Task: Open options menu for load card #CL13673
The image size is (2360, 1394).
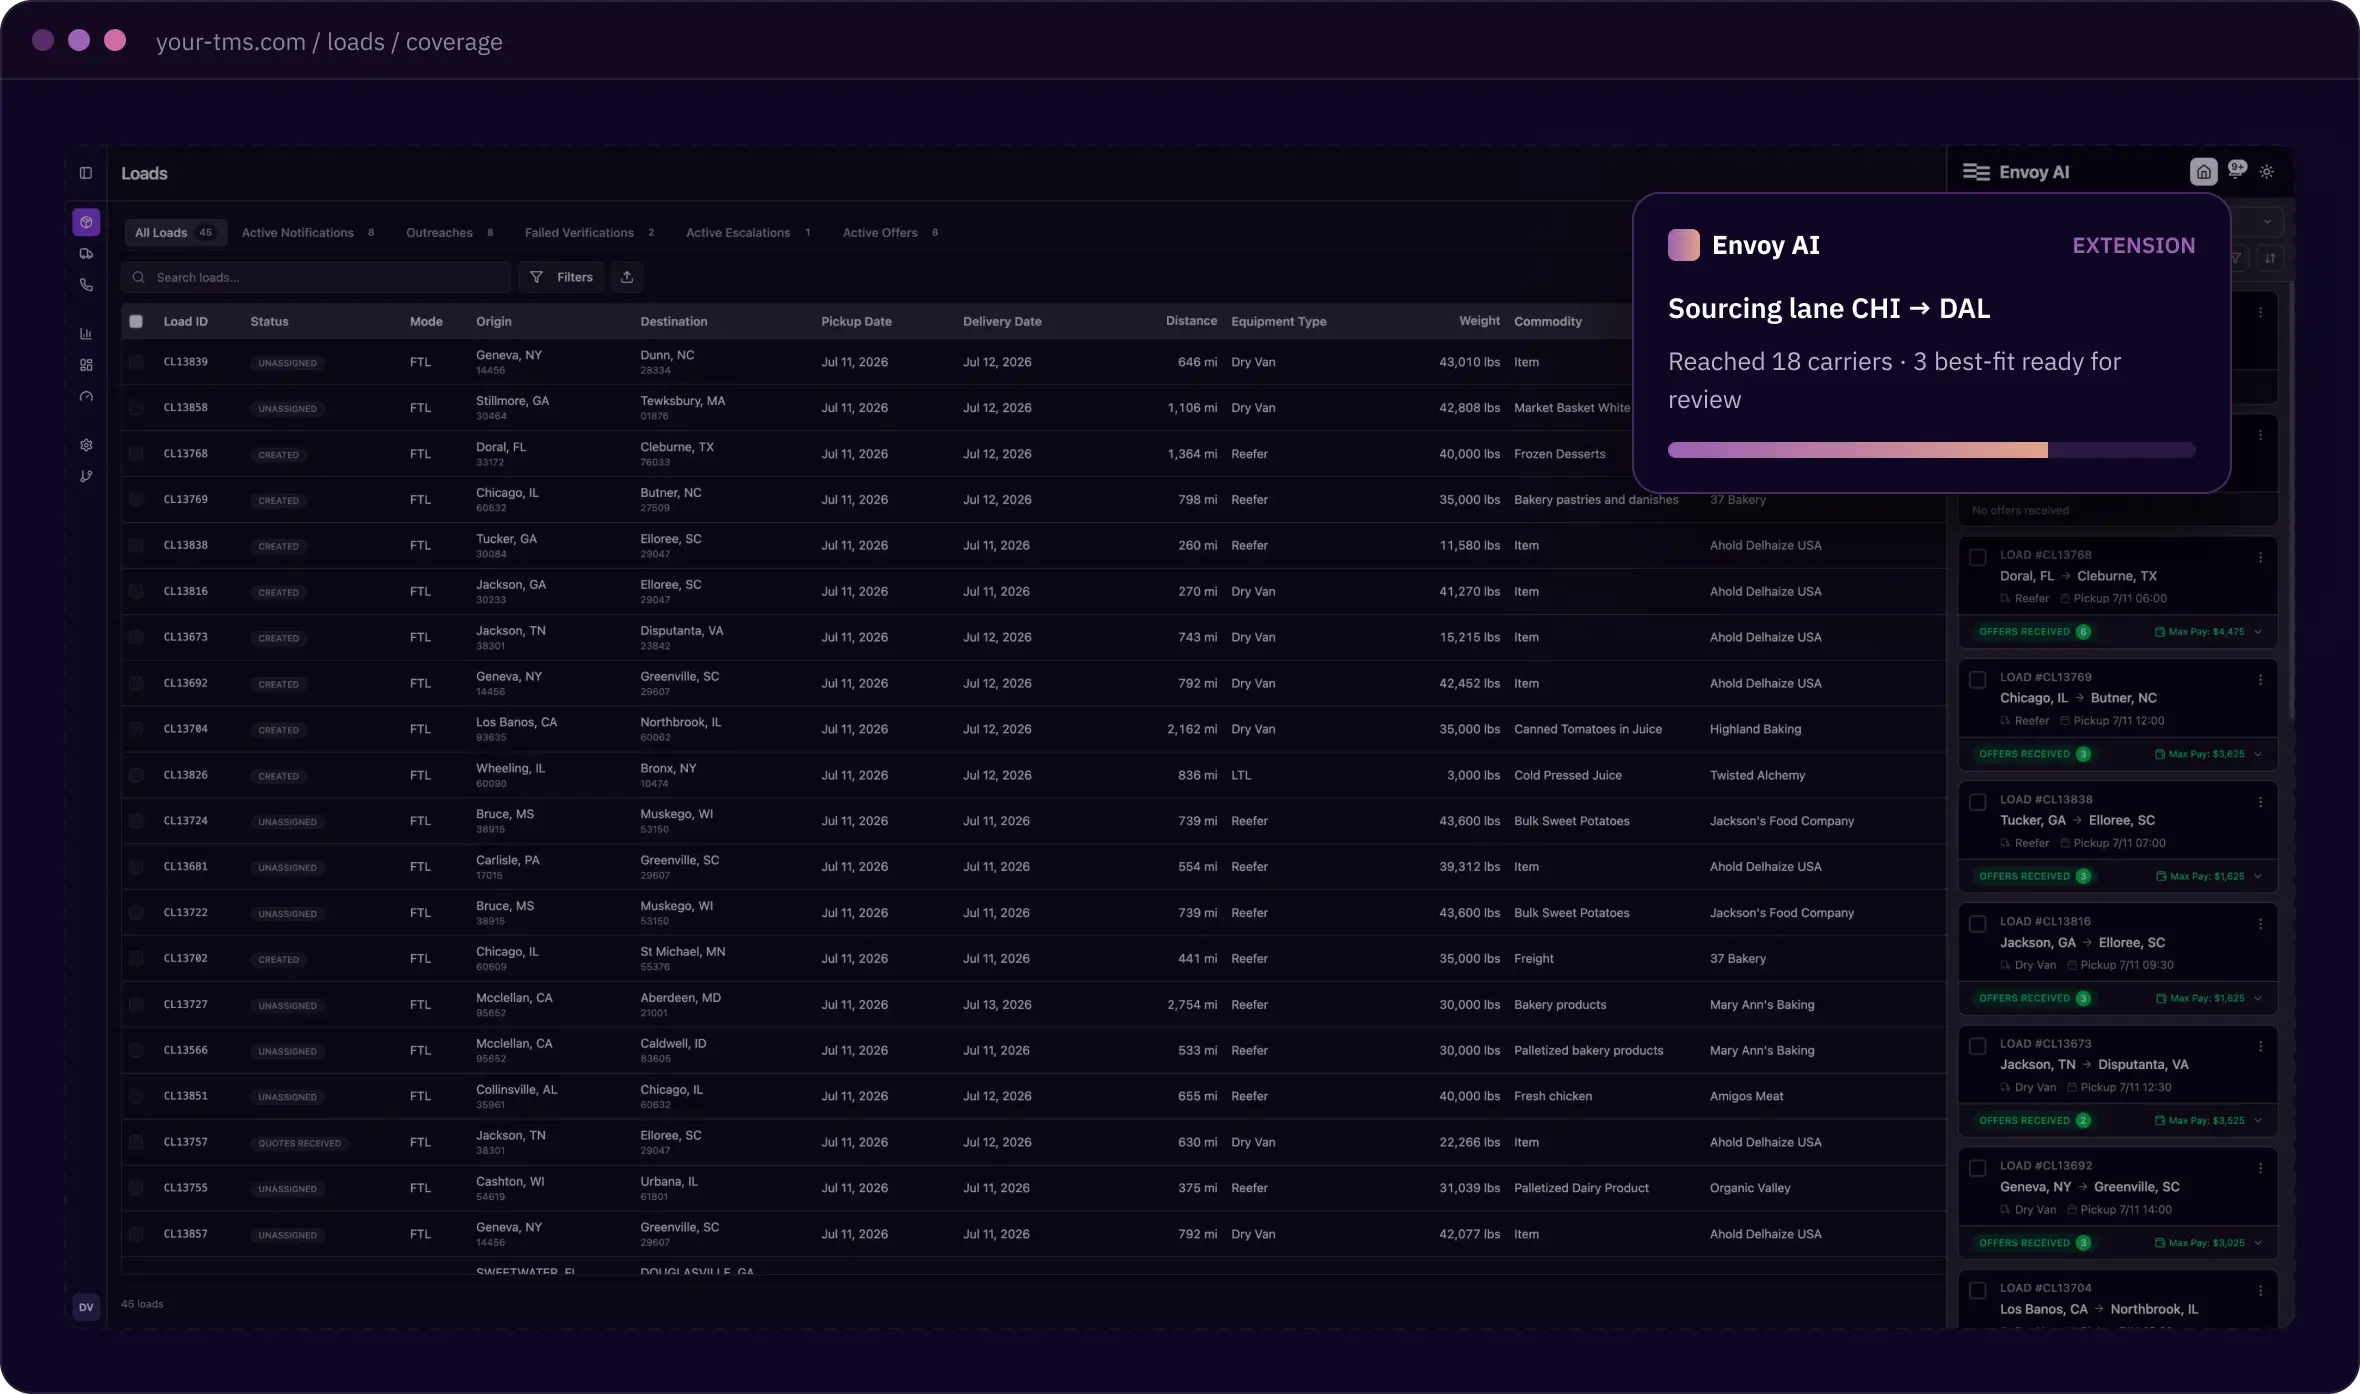Action: point(2260,1046)
